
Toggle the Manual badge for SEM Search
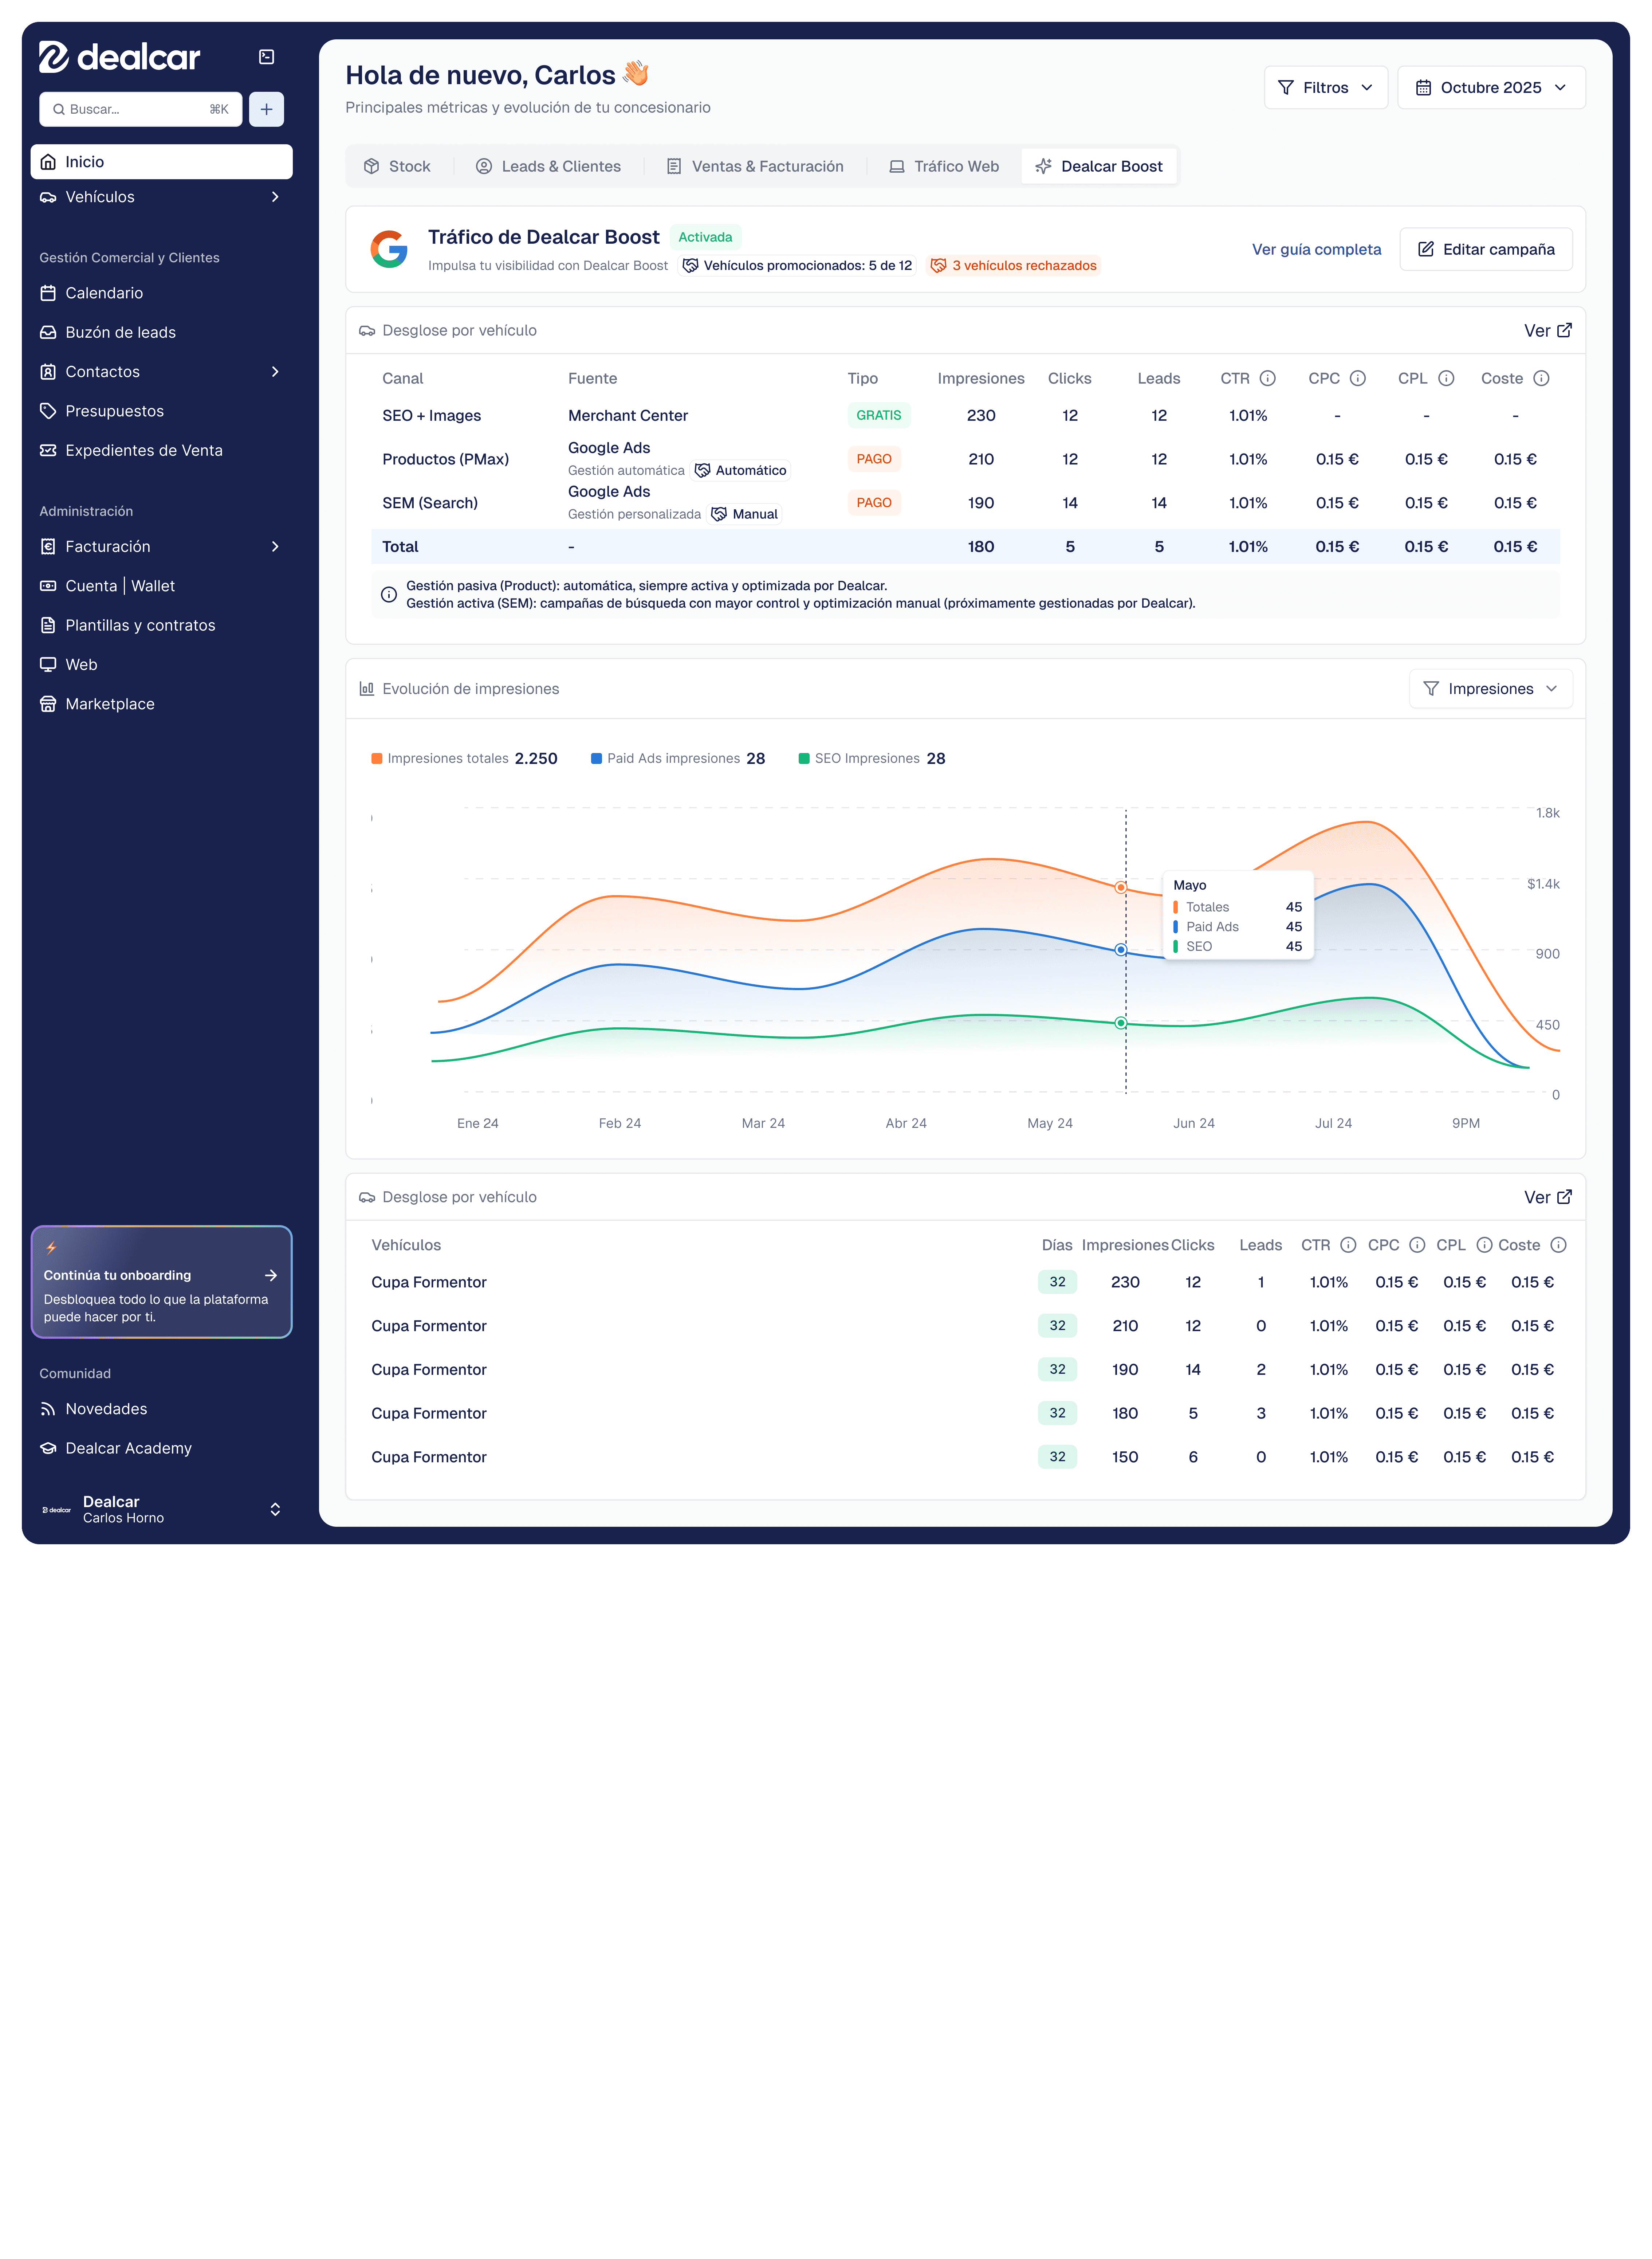coord(744,514)
